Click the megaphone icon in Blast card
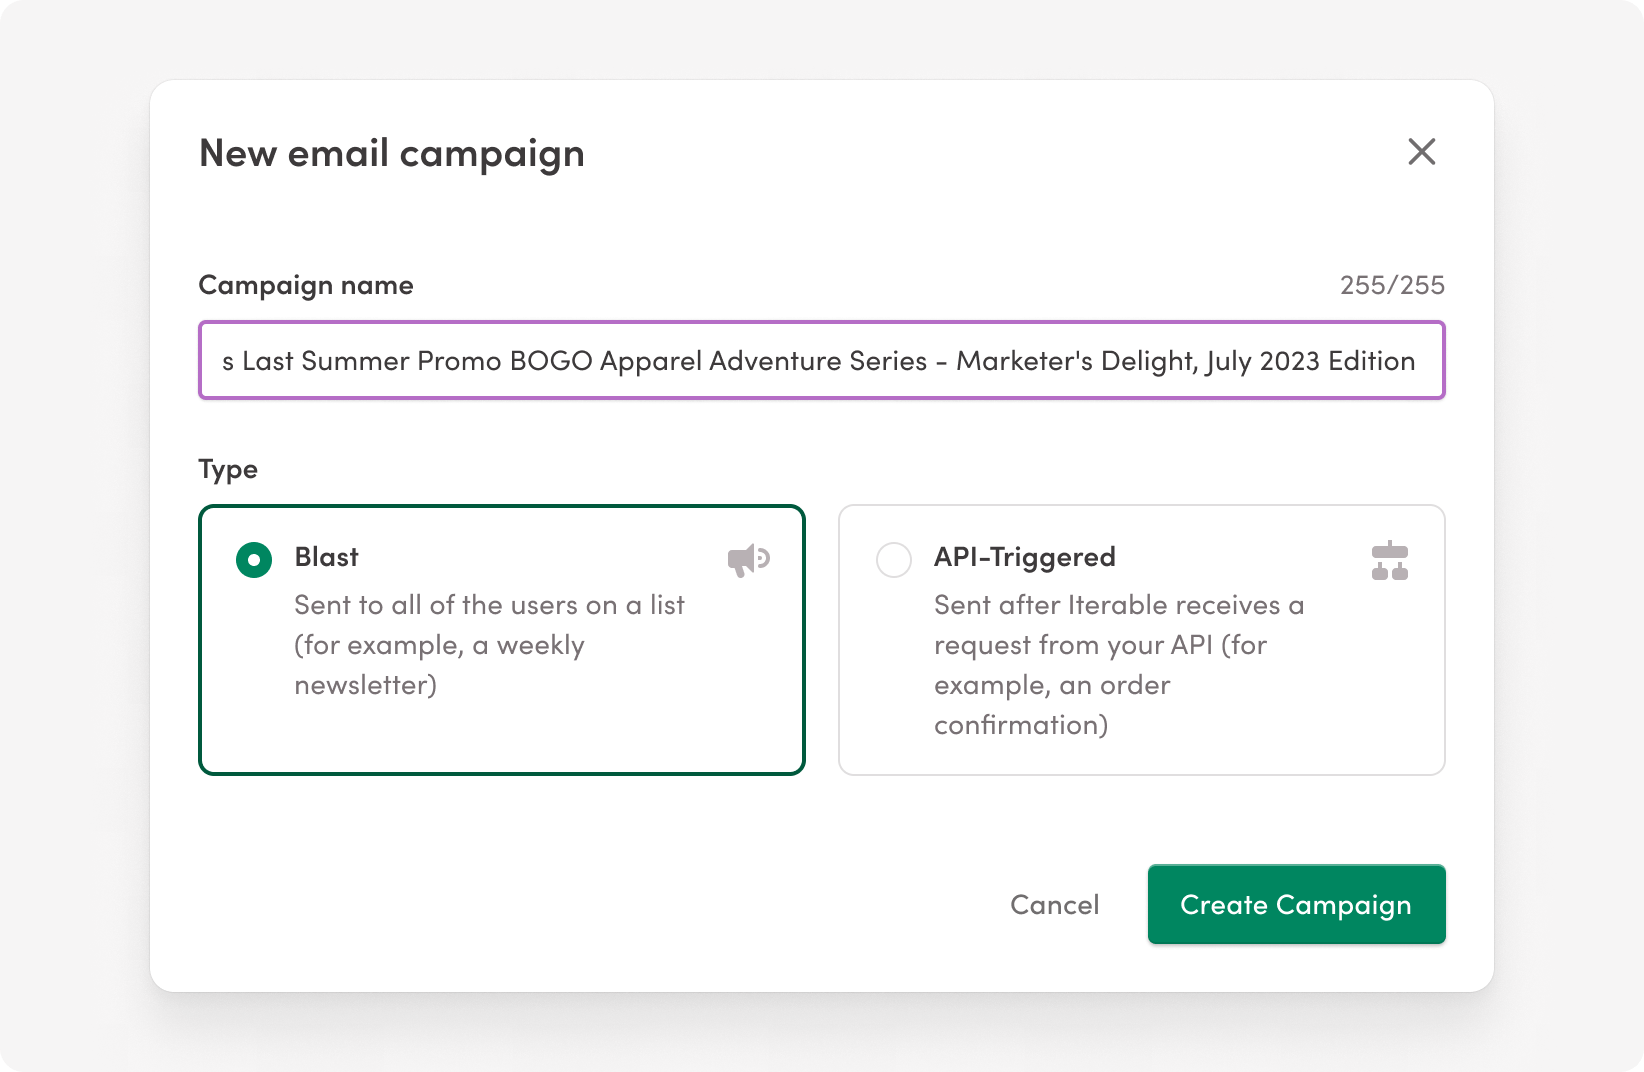Image resolution: width=1644 pixels, height=1072 pixels. (747, 560)
